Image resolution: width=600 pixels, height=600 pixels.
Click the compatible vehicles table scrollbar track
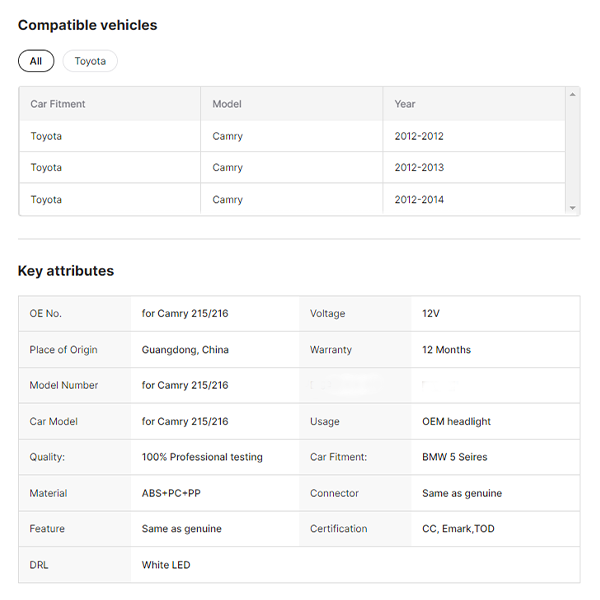click(x=573, y=150)
